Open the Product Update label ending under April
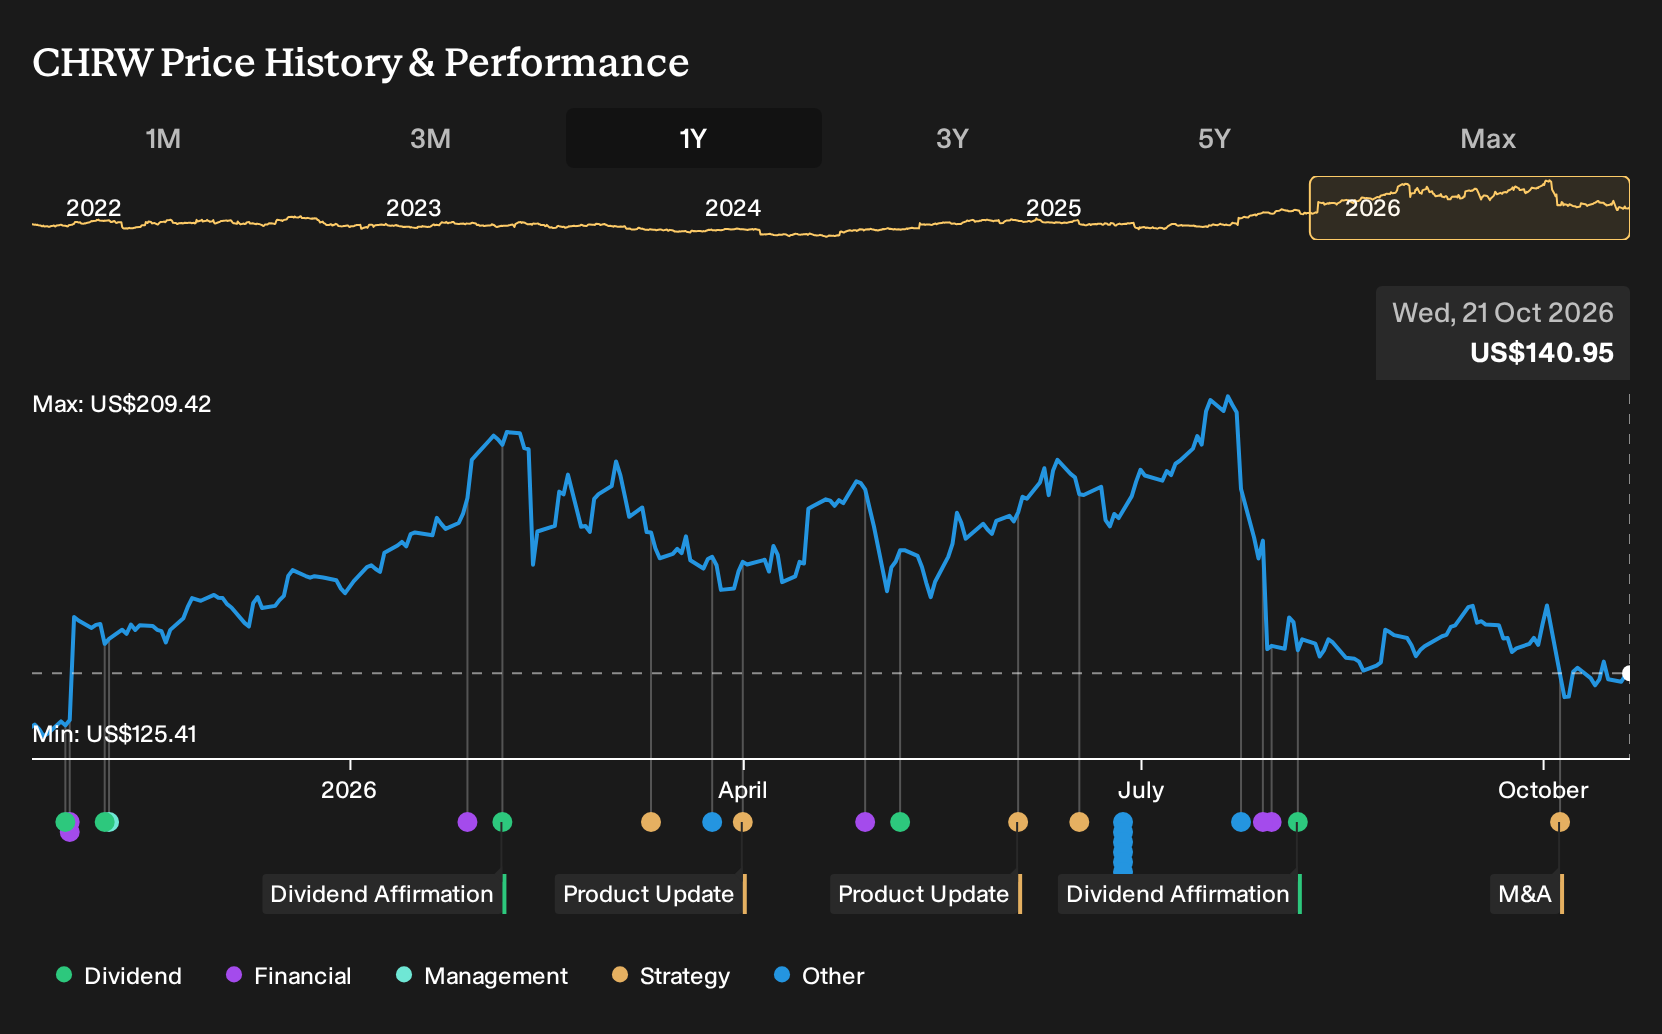The width and height of the screenshot is (1662, 1034). click(651, 894)
